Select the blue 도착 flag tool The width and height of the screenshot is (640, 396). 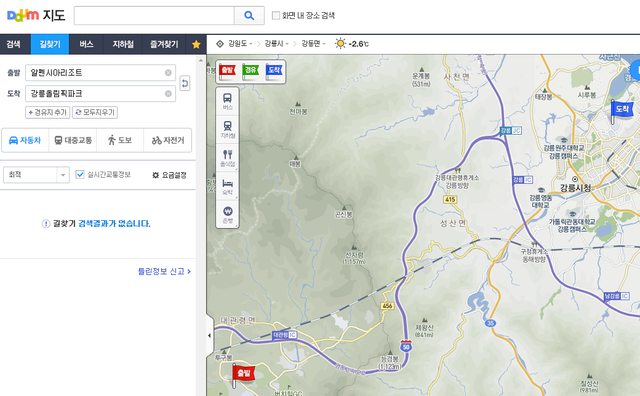coord(274,71)
